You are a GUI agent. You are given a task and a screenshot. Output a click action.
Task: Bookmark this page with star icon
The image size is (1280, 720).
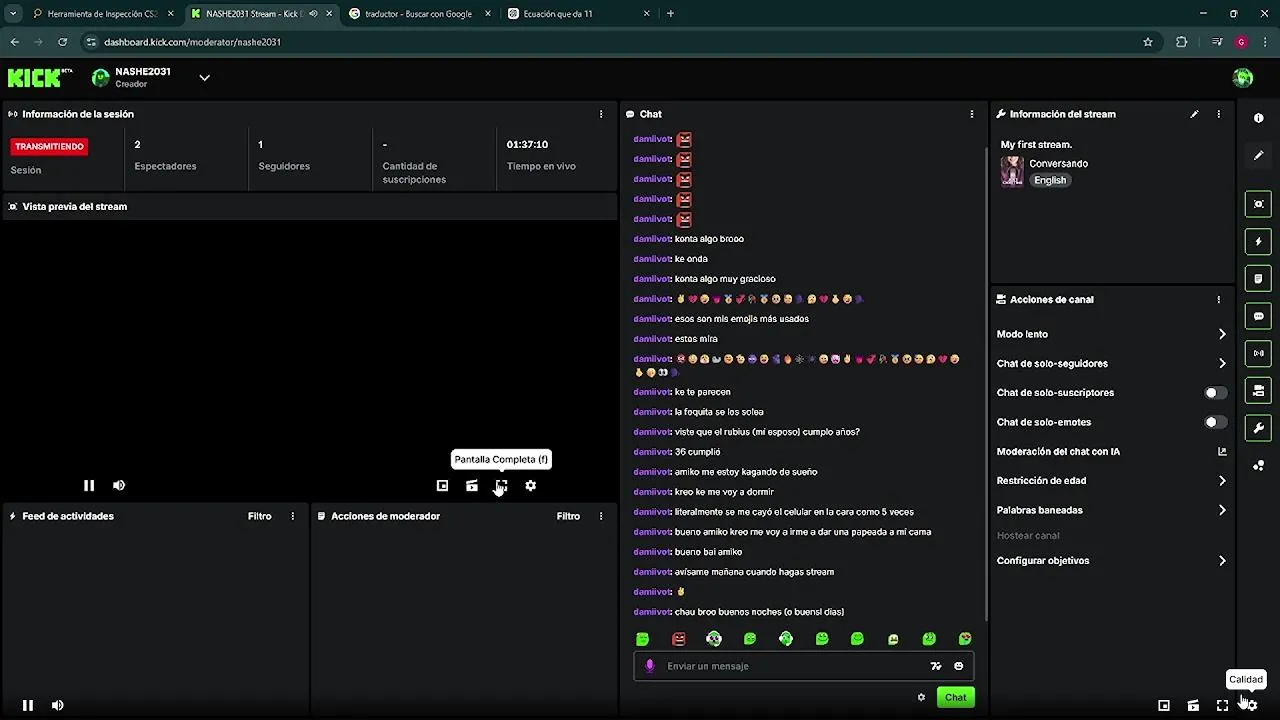click(1148, 42)
